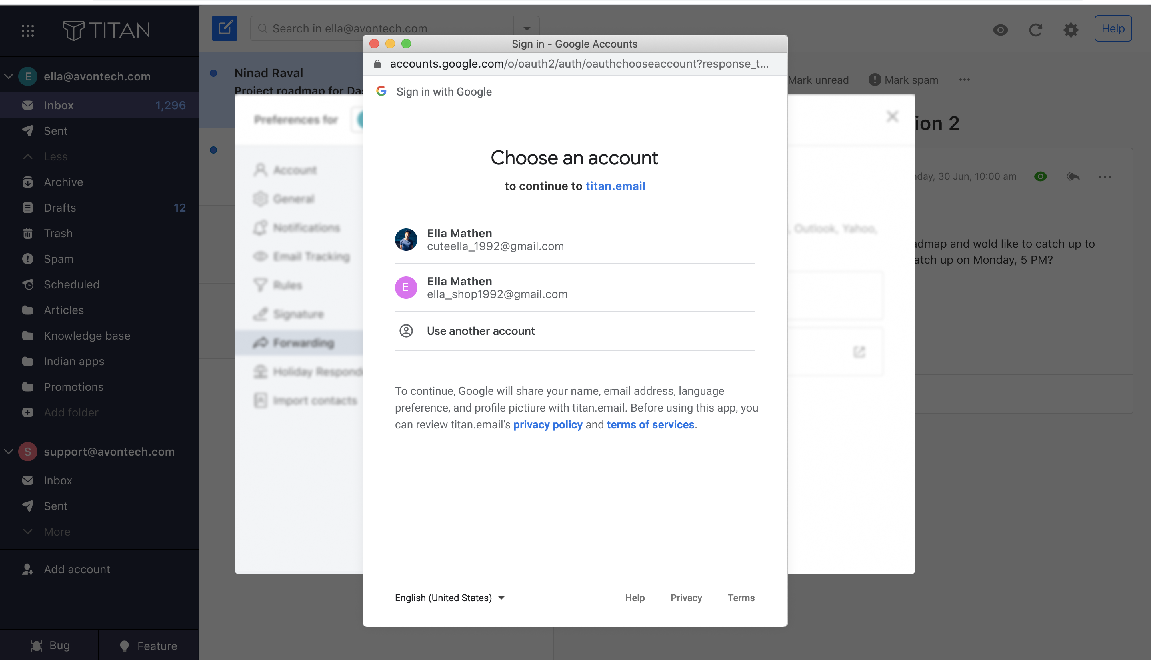Click the Help button
Screen dimensions: 1151x660
(1113, 29)
